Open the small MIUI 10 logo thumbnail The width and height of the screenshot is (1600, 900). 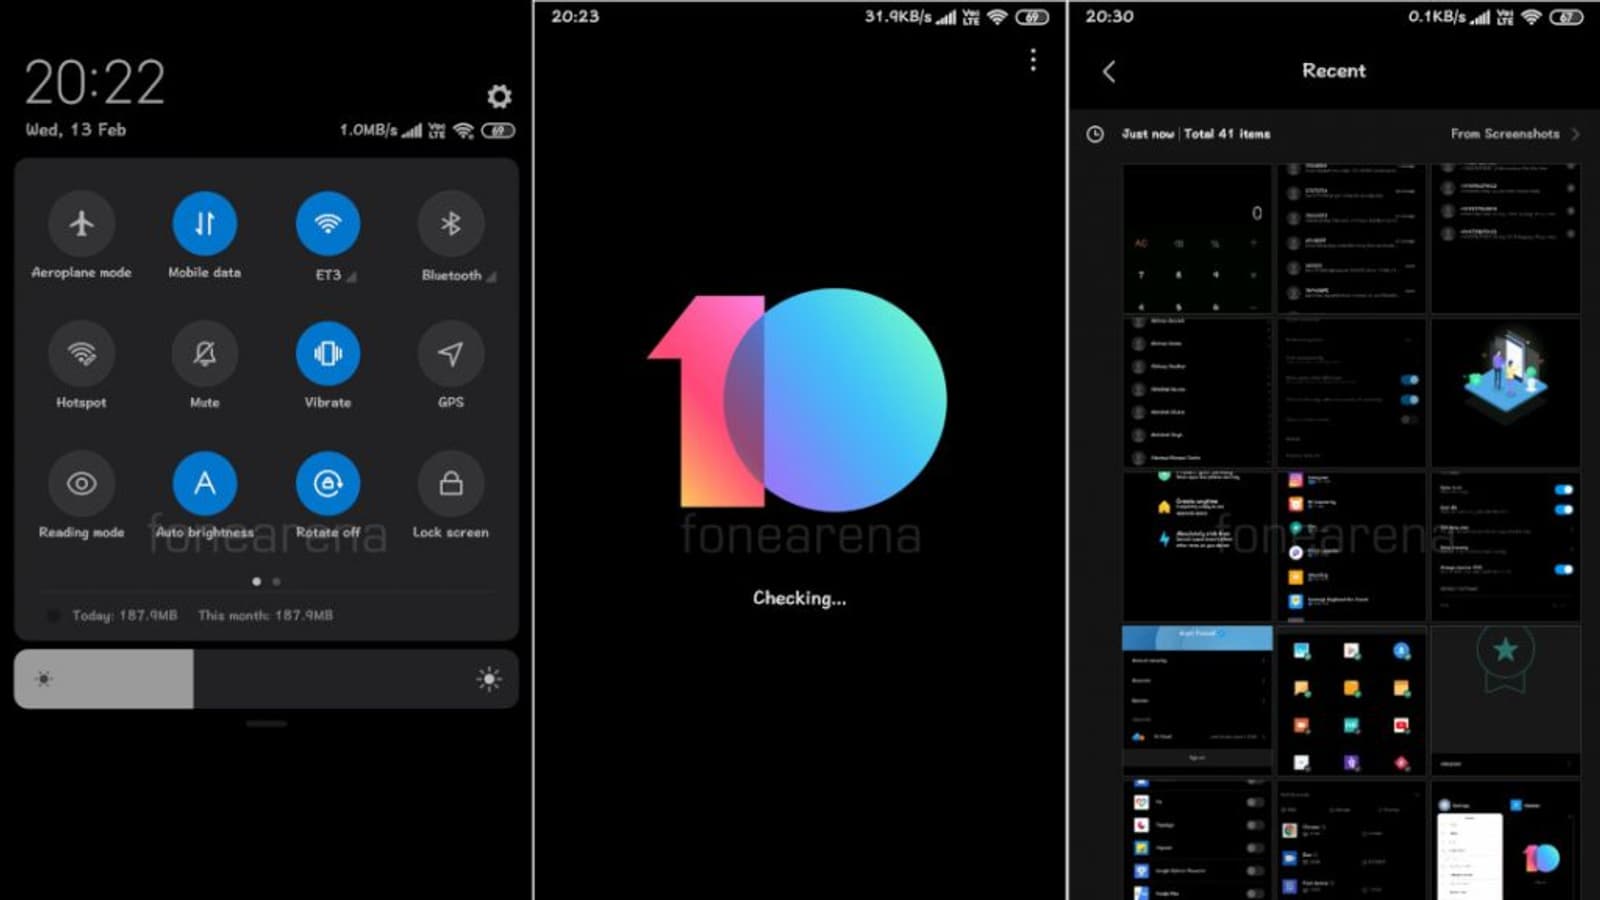1506,840
